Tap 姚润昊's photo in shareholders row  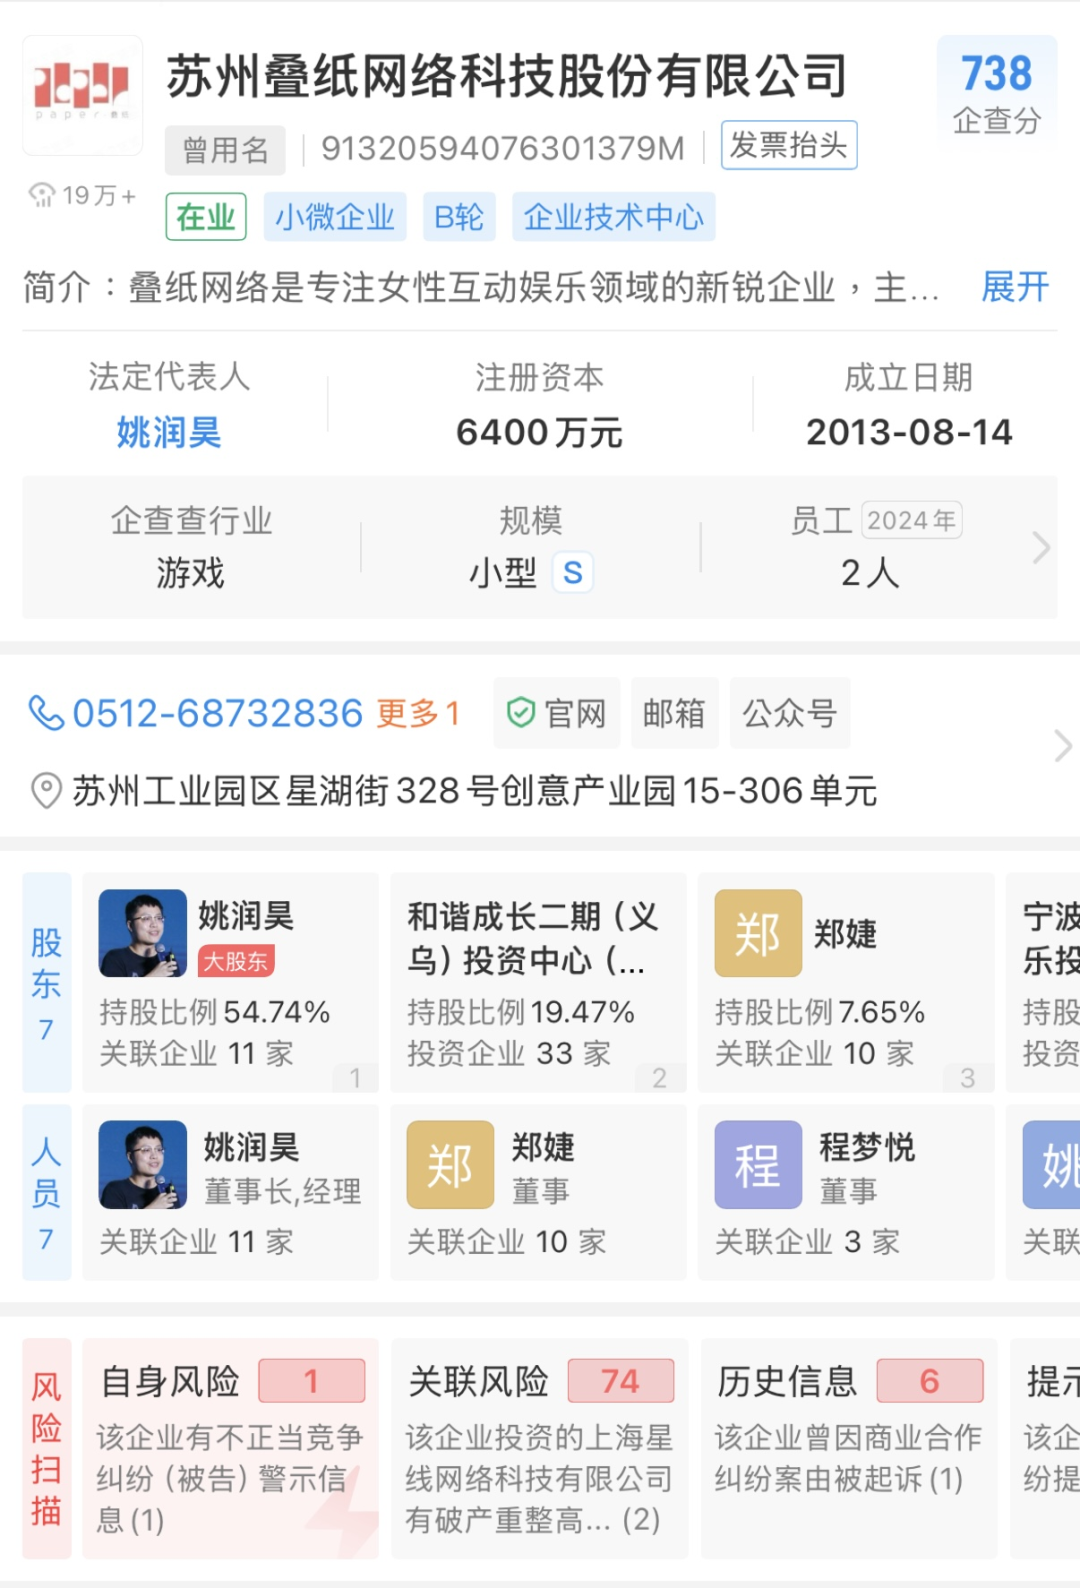click(x=143, y=933)
